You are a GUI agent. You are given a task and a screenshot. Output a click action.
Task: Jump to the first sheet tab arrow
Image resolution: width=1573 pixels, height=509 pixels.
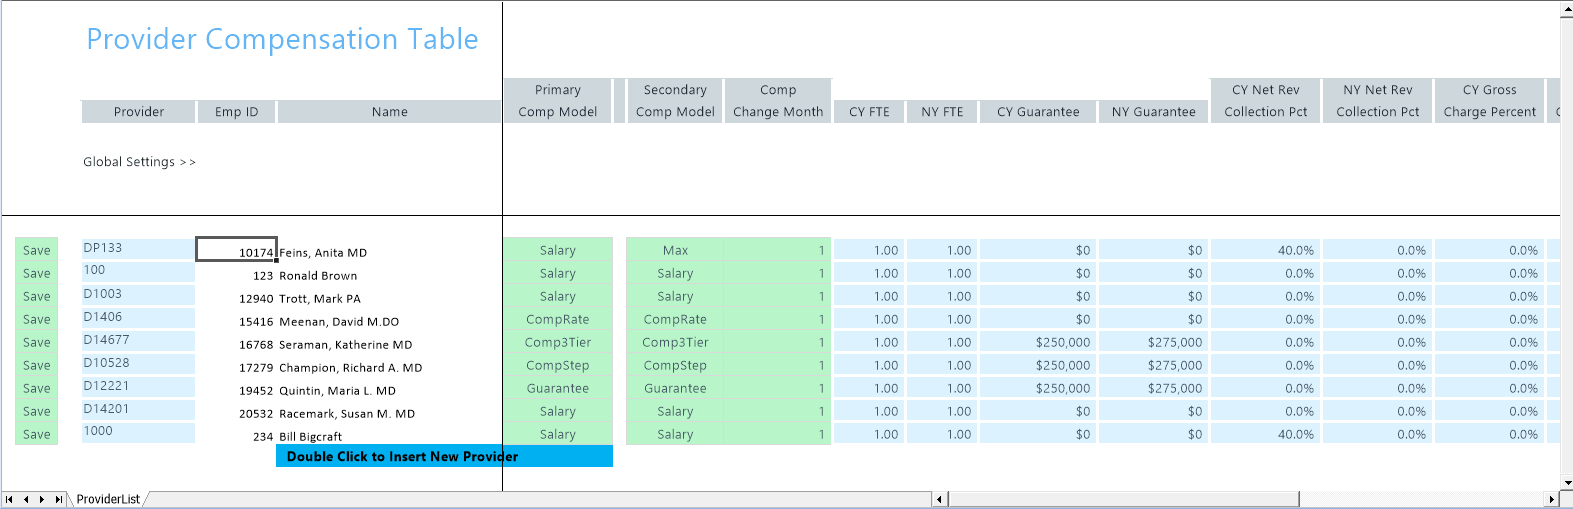[9, 499]
